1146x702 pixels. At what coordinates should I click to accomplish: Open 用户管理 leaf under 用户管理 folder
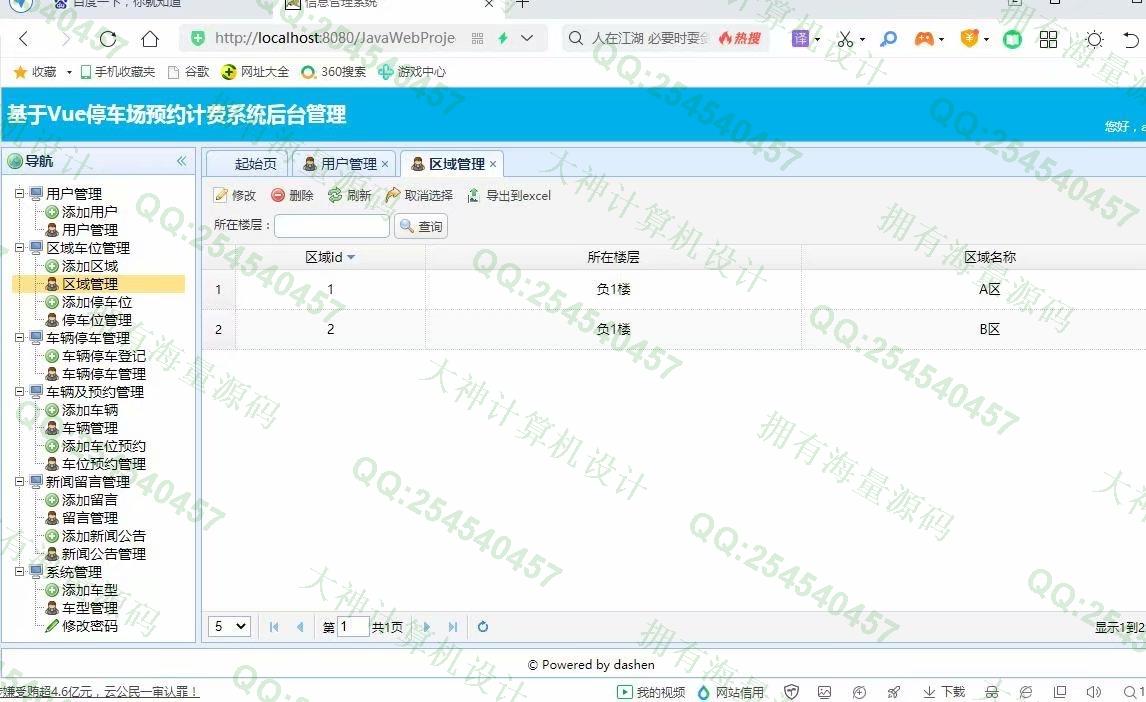(x=89, y=229)
